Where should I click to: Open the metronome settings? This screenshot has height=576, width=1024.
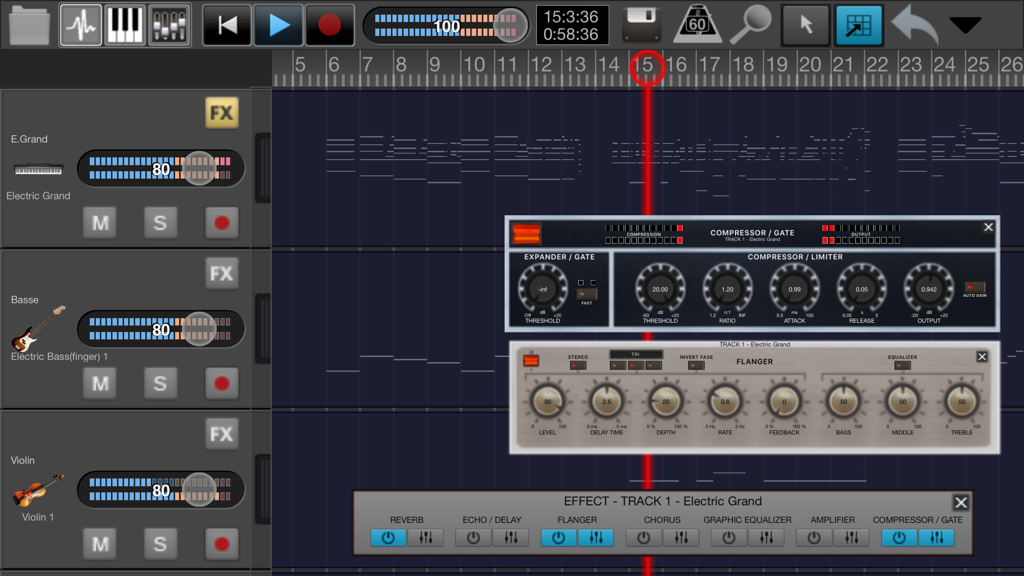(x=697, y=25)
